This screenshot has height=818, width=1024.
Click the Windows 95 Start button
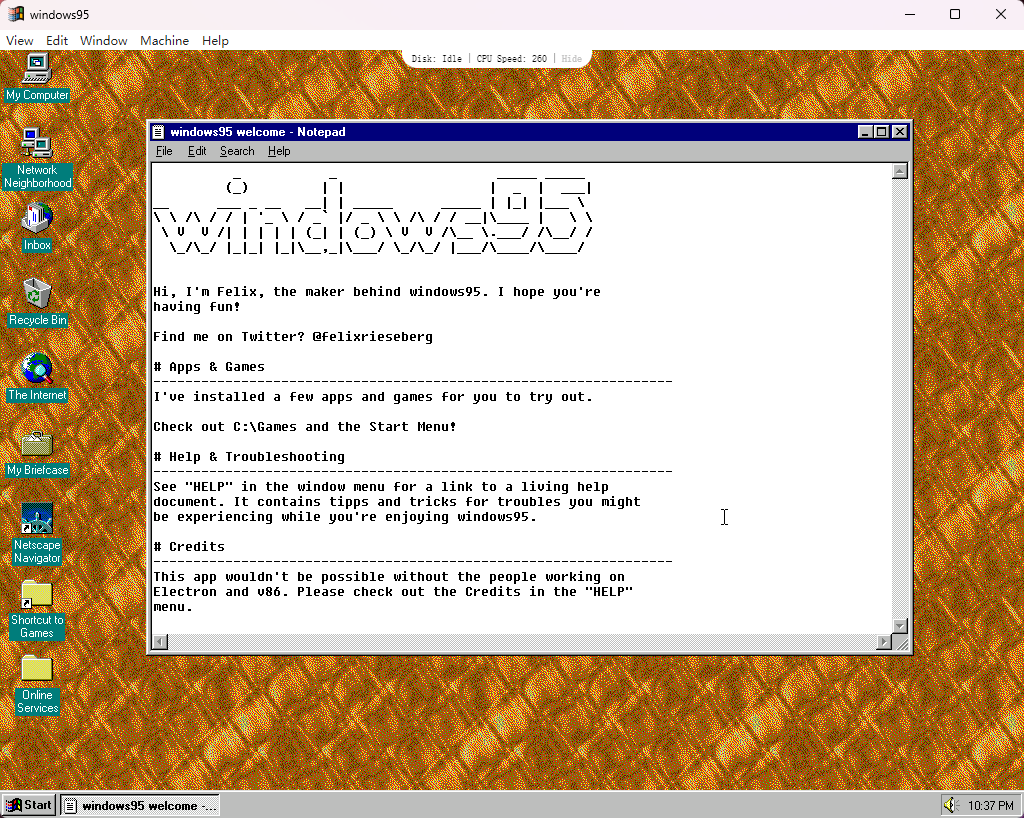tap(29, 805)
